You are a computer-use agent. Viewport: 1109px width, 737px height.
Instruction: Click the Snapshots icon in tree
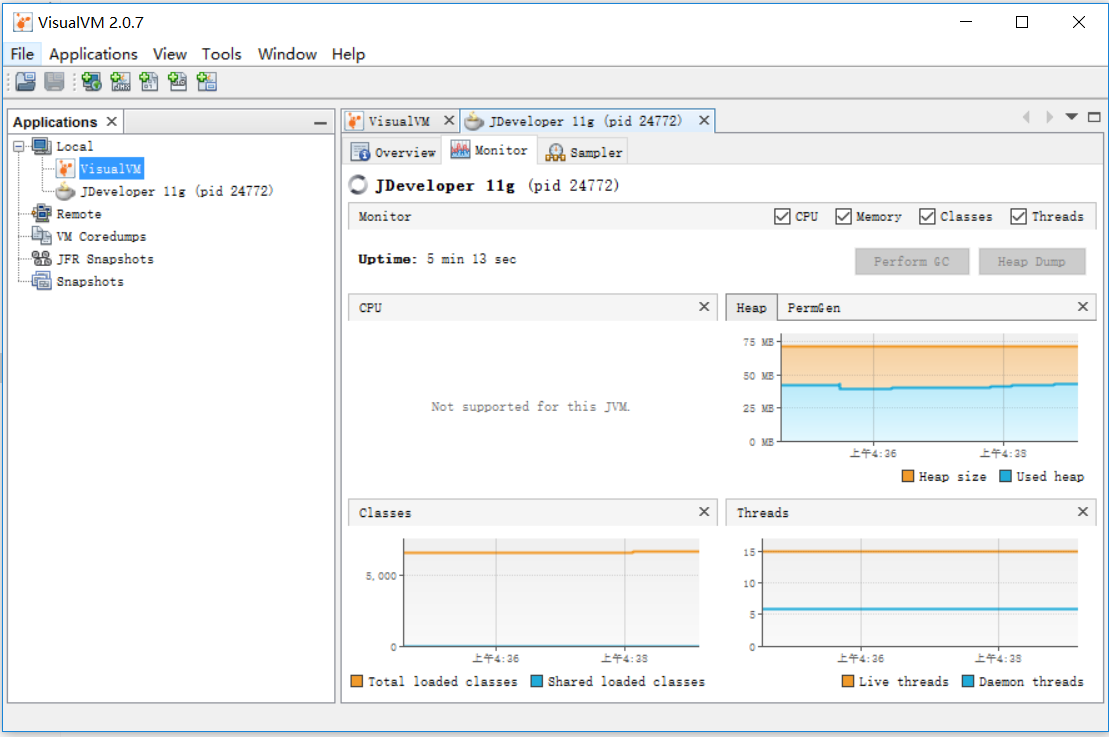click(42, 282)
